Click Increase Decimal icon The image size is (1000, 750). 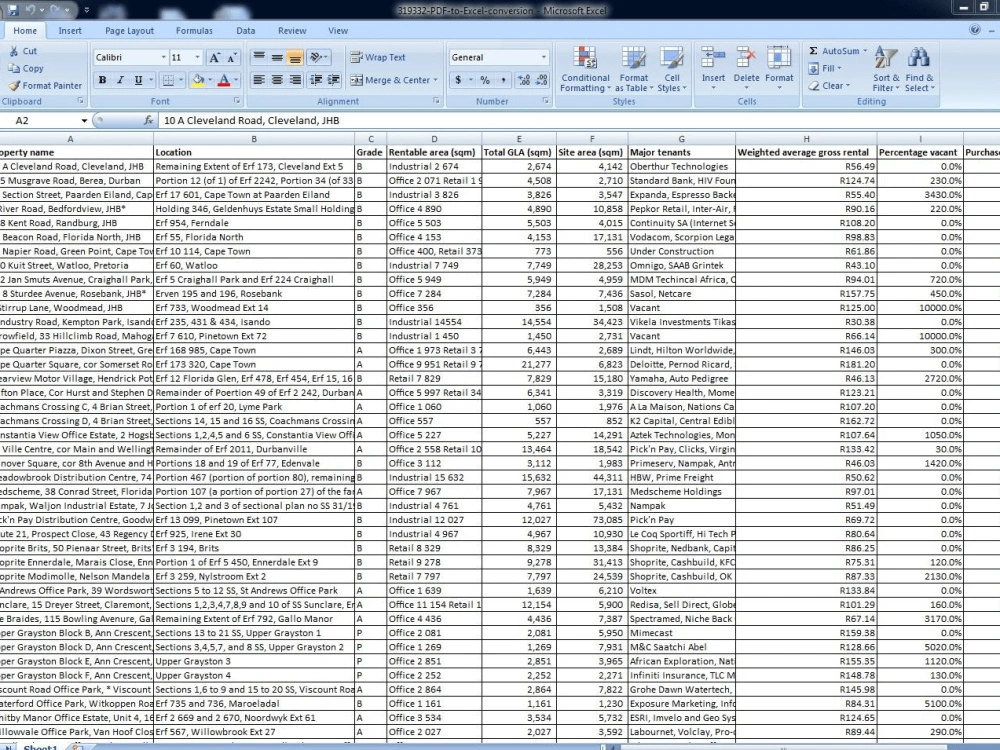(524, 80)
